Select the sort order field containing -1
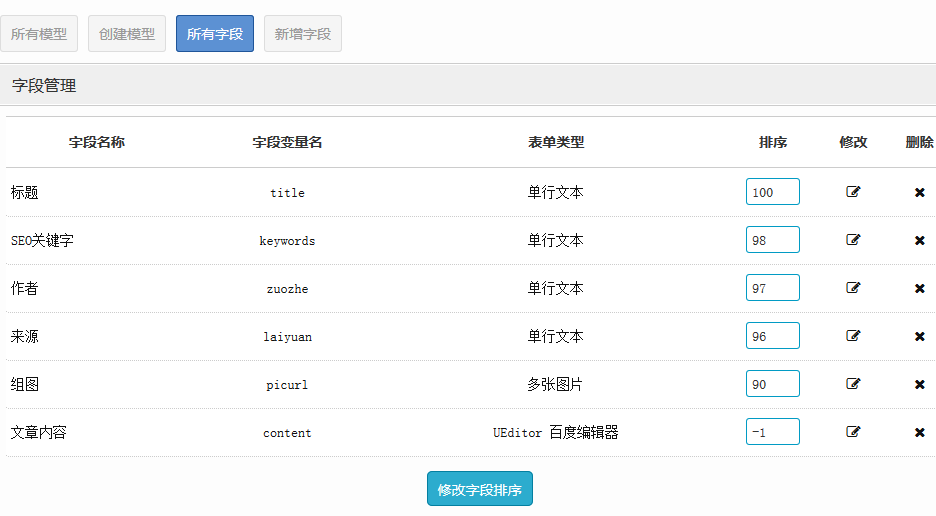 pyautogui.click(x=772, y=432)
